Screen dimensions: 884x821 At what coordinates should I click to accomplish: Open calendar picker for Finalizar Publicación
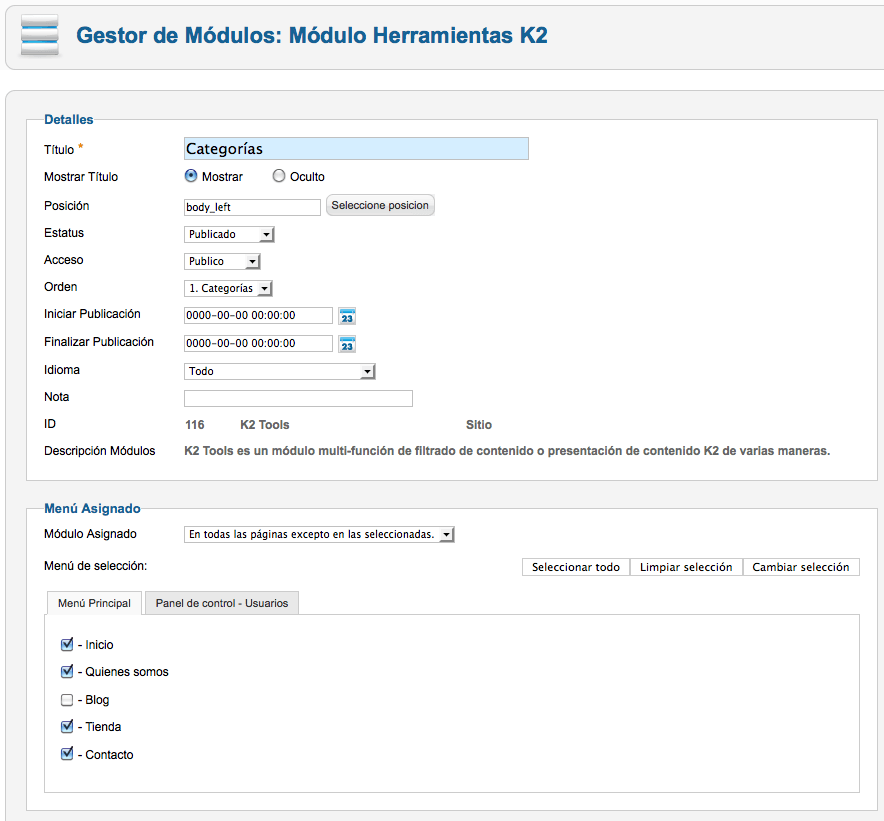pos(347,344)
